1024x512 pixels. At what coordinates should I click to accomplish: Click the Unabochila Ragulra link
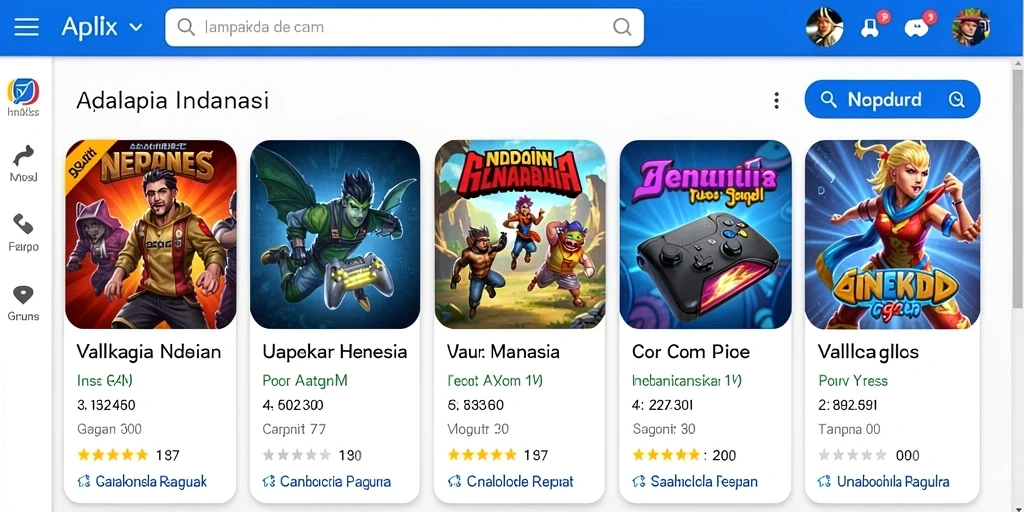pyautogui.click(x=883, y=482)
